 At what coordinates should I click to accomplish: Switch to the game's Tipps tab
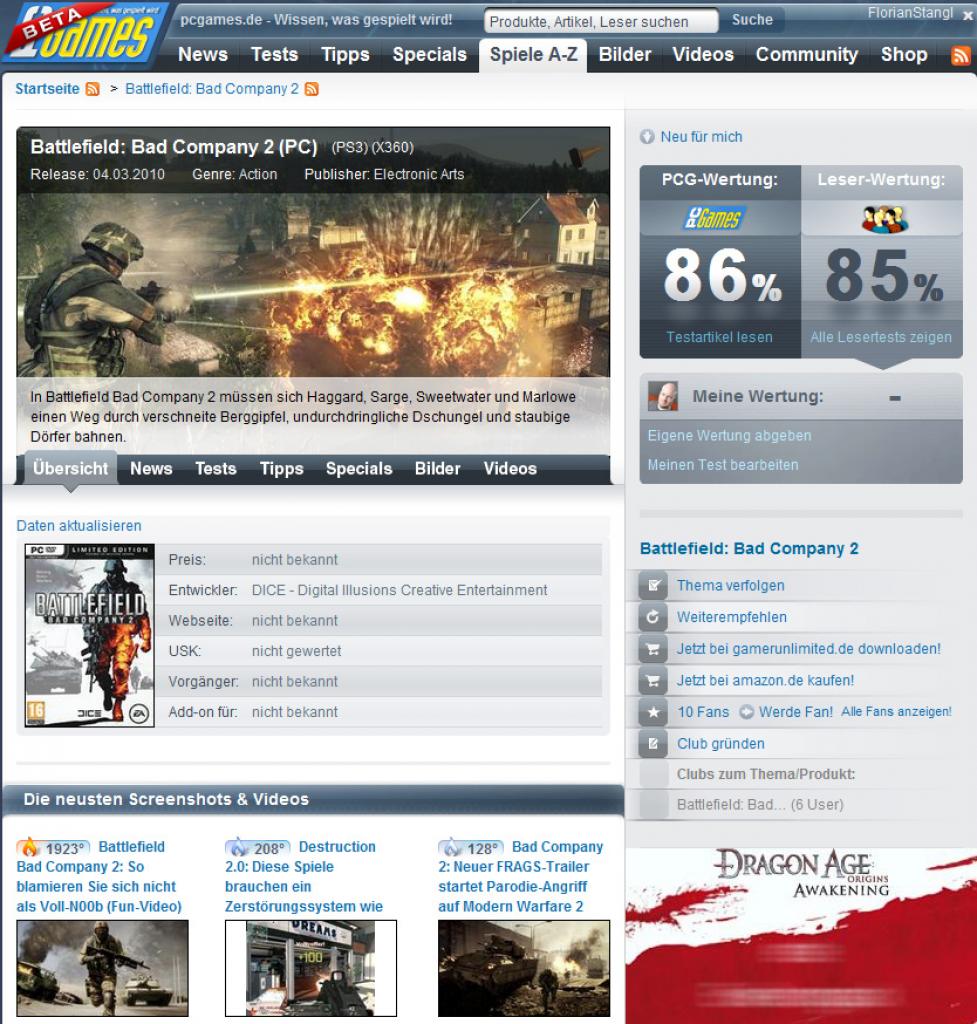pyautogui.click(x=281, y=469)
